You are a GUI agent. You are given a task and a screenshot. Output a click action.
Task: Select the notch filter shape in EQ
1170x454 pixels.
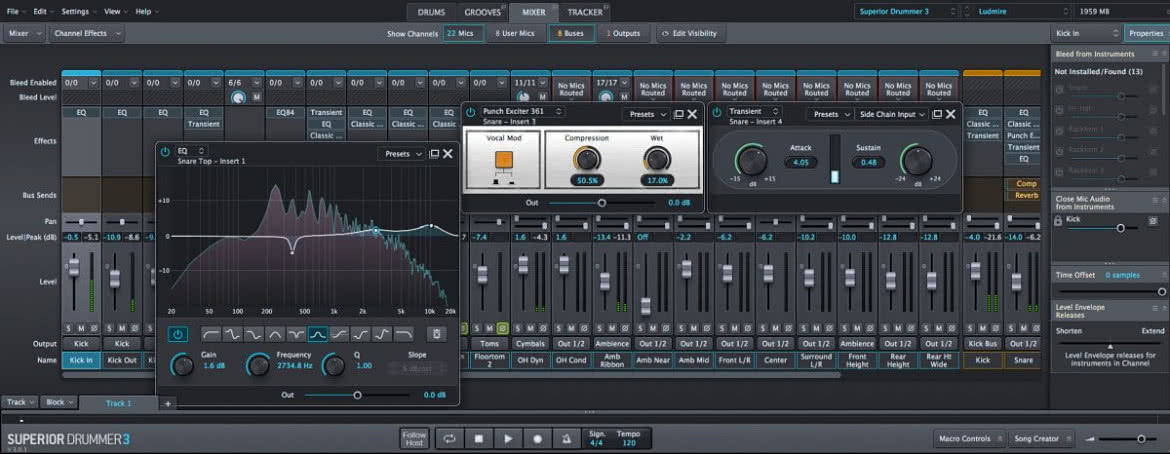point(295,335)
